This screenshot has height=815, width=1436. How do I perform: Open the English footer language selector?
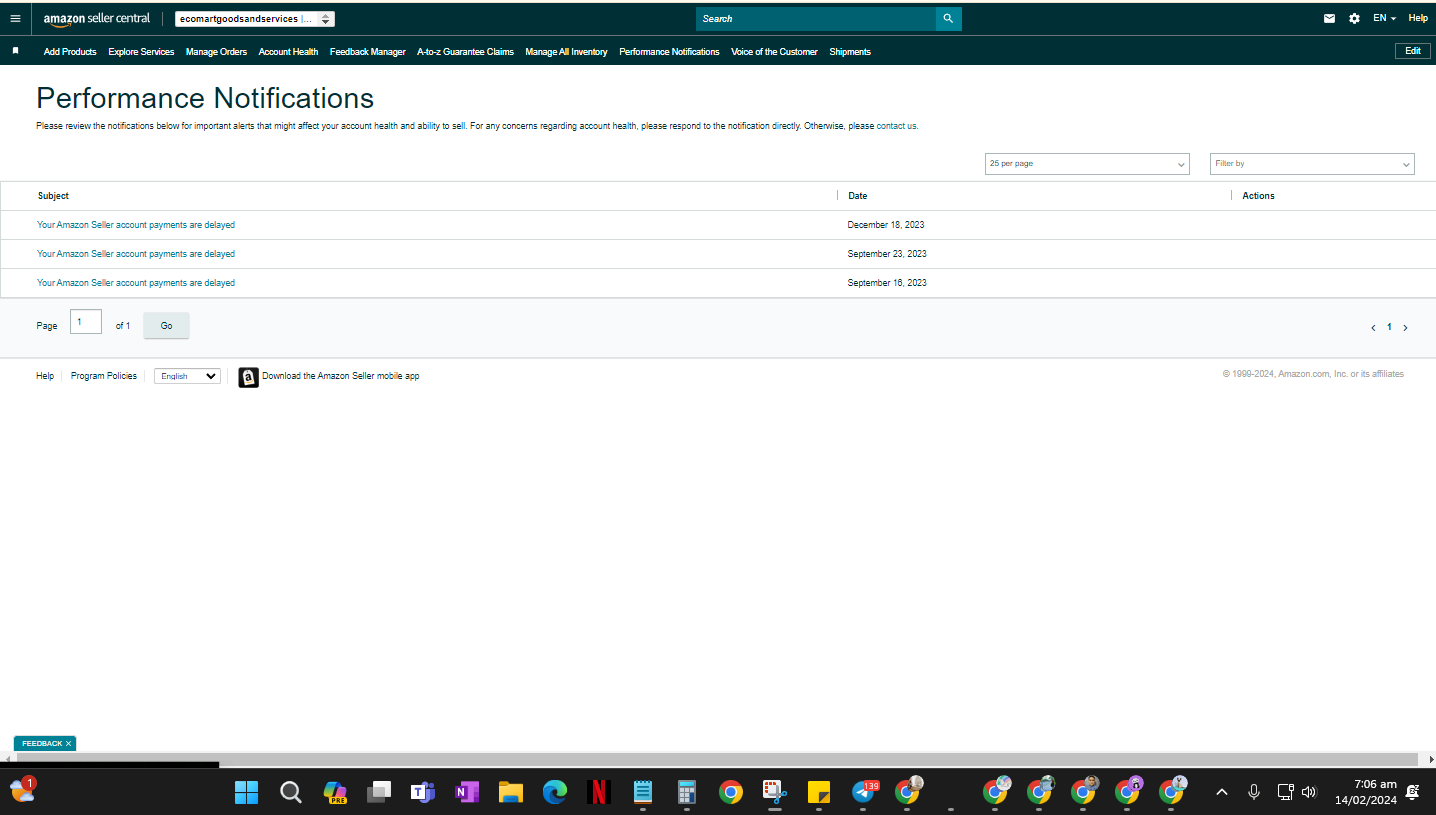pyautogui.click(x=187, y=376)
